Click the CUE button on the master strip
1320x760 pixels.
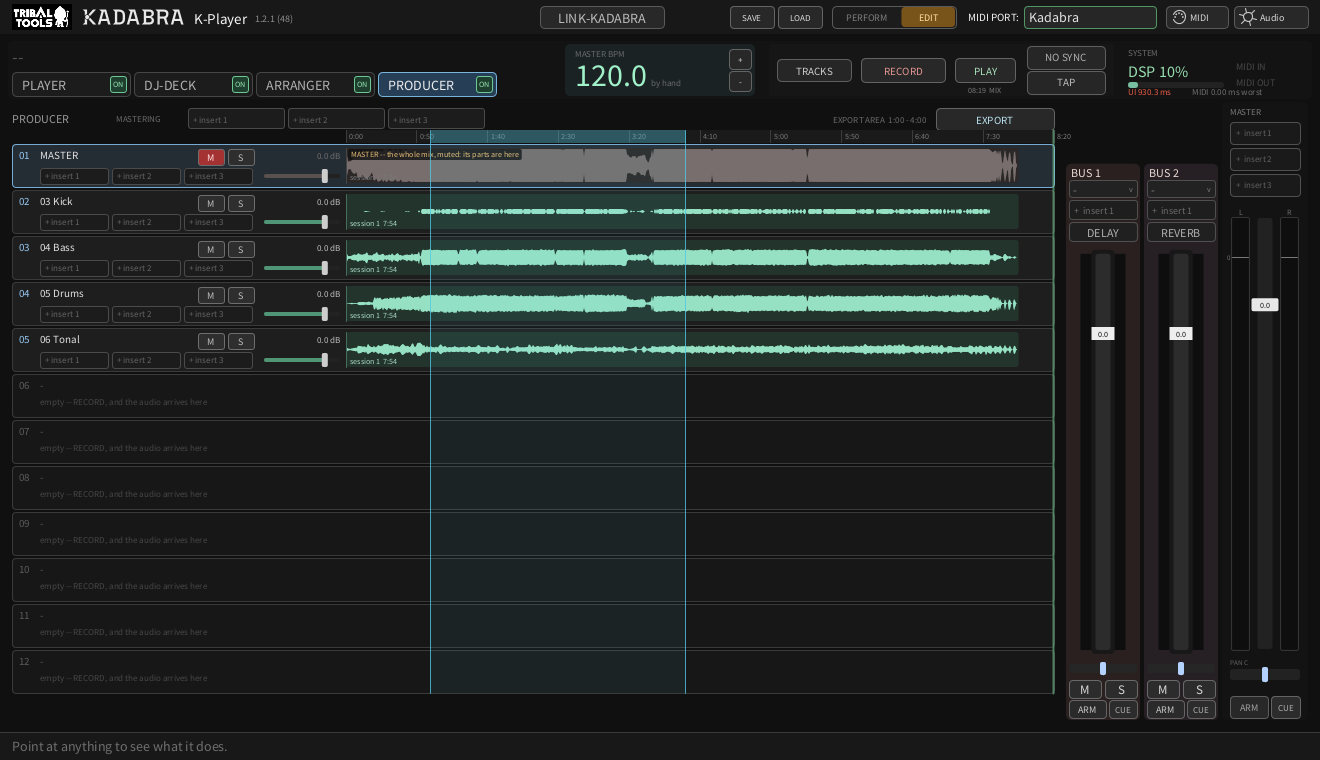[x=1286, y=707]
